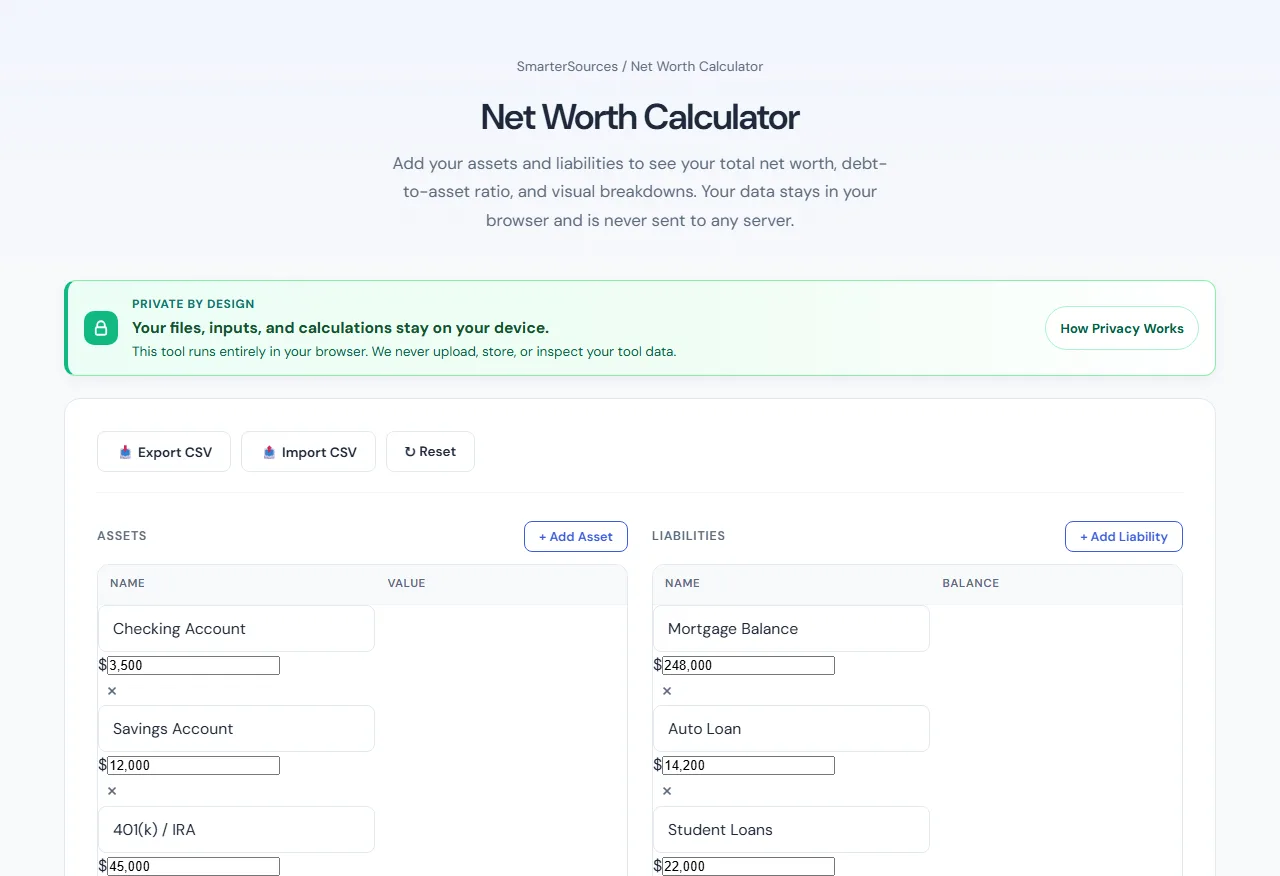
Task: Click the SmarterSources breadcrumb link
Action: [x=566, y=66]
